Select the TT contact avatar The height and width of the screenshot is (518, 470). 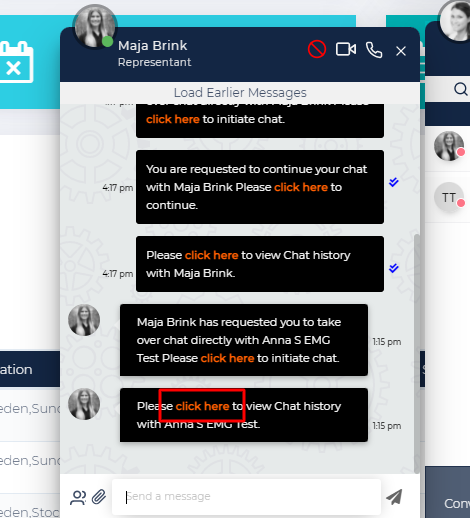[x=449, y=197]
